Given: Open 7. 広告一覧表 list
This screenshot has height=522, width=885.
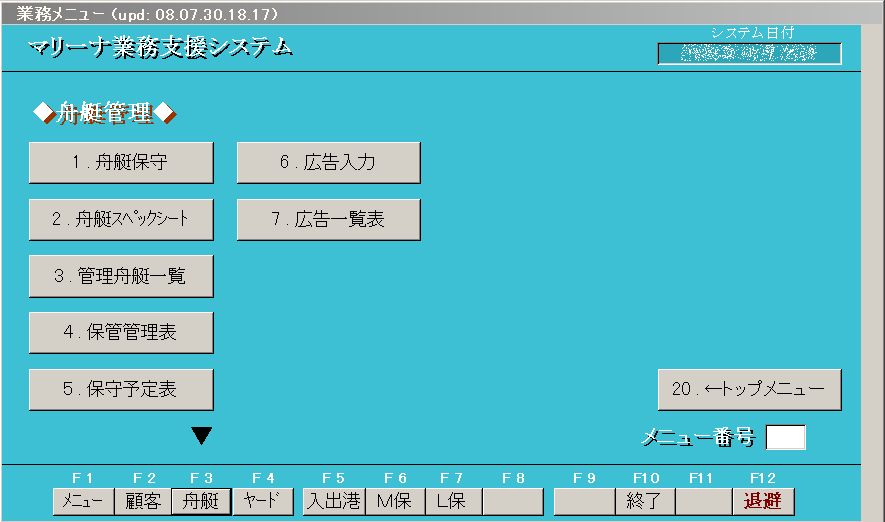Looking at the screenshot, I should [328, 220].
